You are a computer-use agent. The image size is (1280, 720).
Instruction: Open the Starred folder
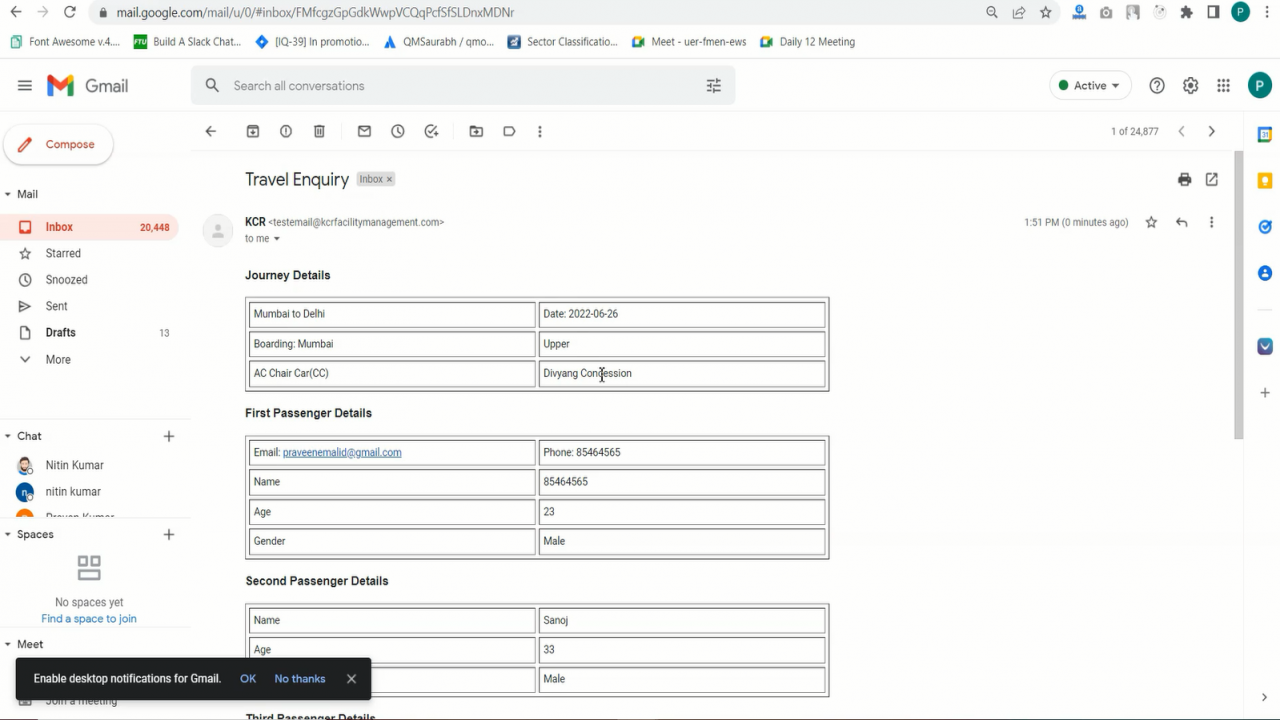[63, 253]
